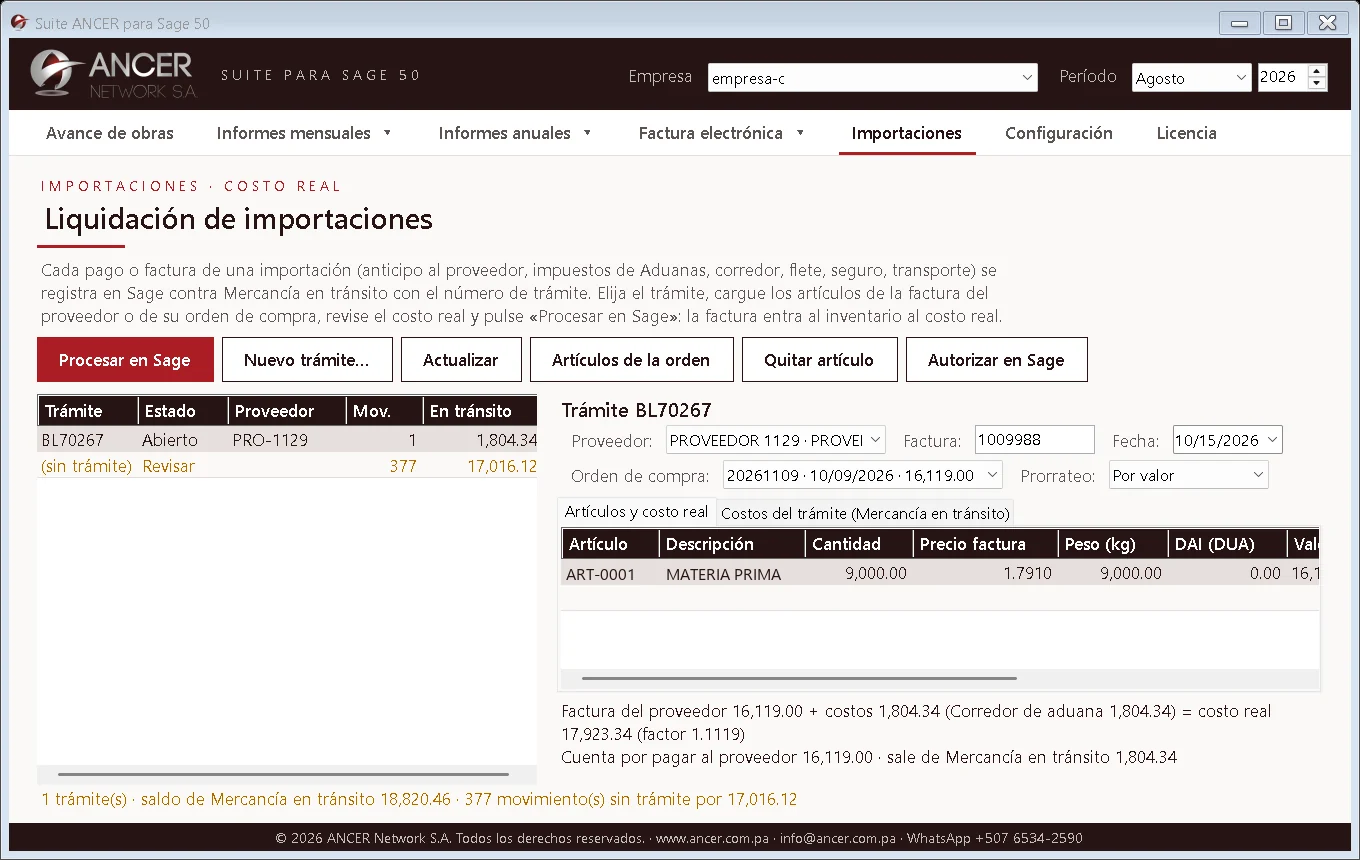The height and width of the screenshot is (860, 1360).
Task: Click the DAI (DUA) column header
Action: pyautogui.click(x=1227, y=544)
